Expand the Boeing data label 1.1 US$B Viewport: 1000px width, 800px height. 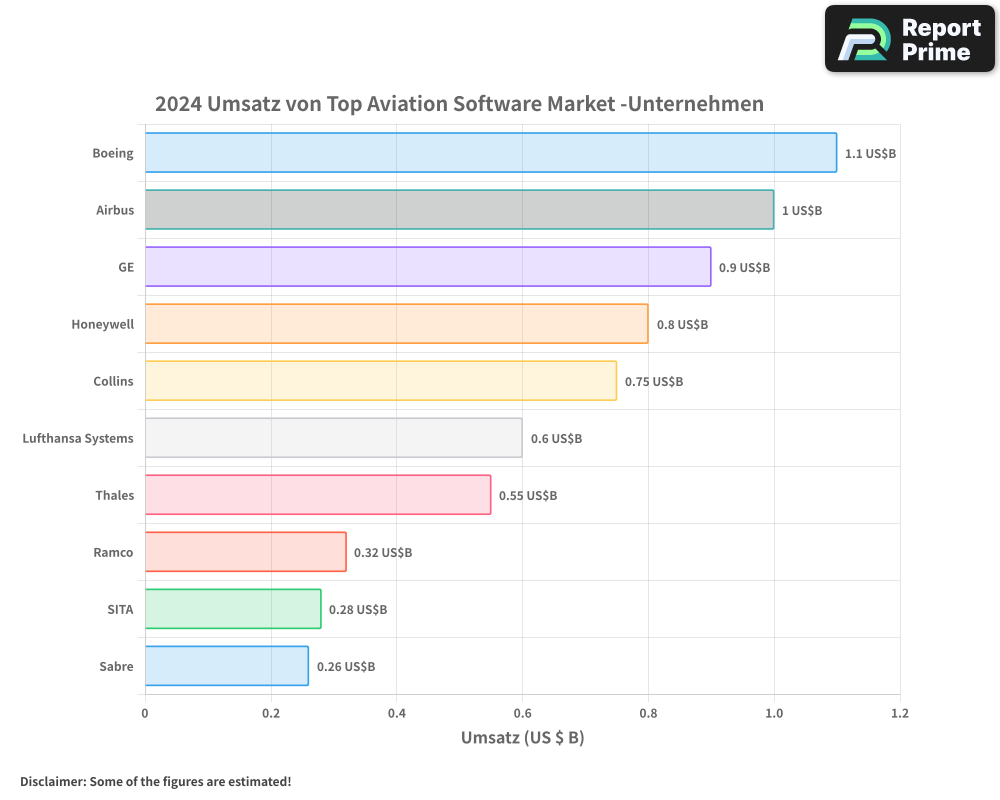[870, 153]
